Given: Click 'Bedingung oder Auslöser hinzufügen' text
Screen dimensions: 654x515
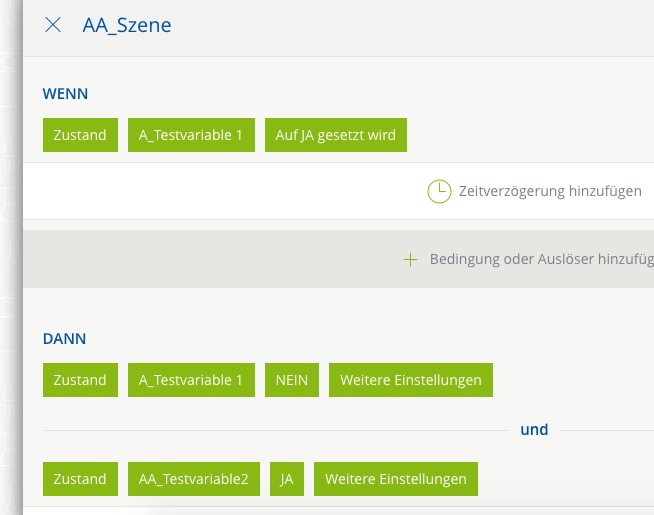Looking at the screenshot, I should [541, 259].
